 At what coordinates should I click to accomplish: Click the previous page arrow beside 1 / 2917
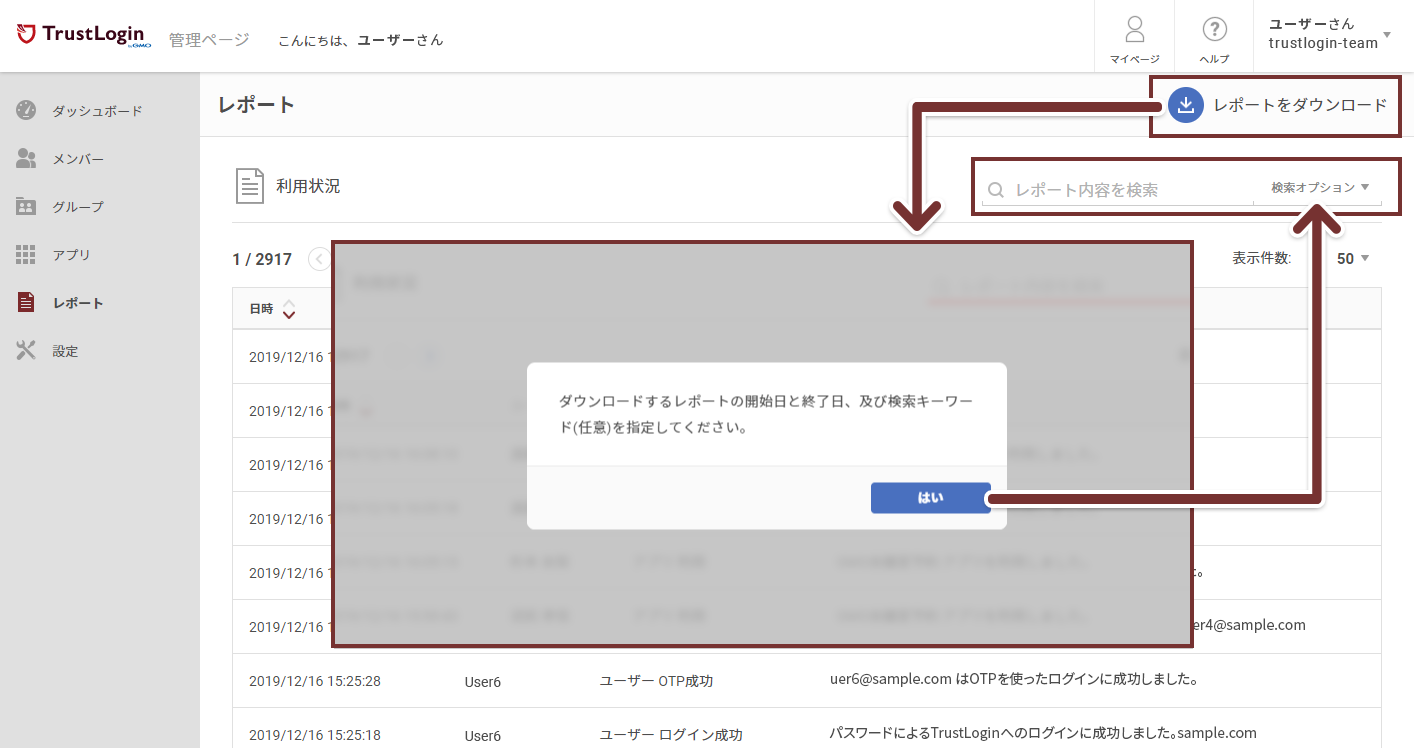coord(319,259)
